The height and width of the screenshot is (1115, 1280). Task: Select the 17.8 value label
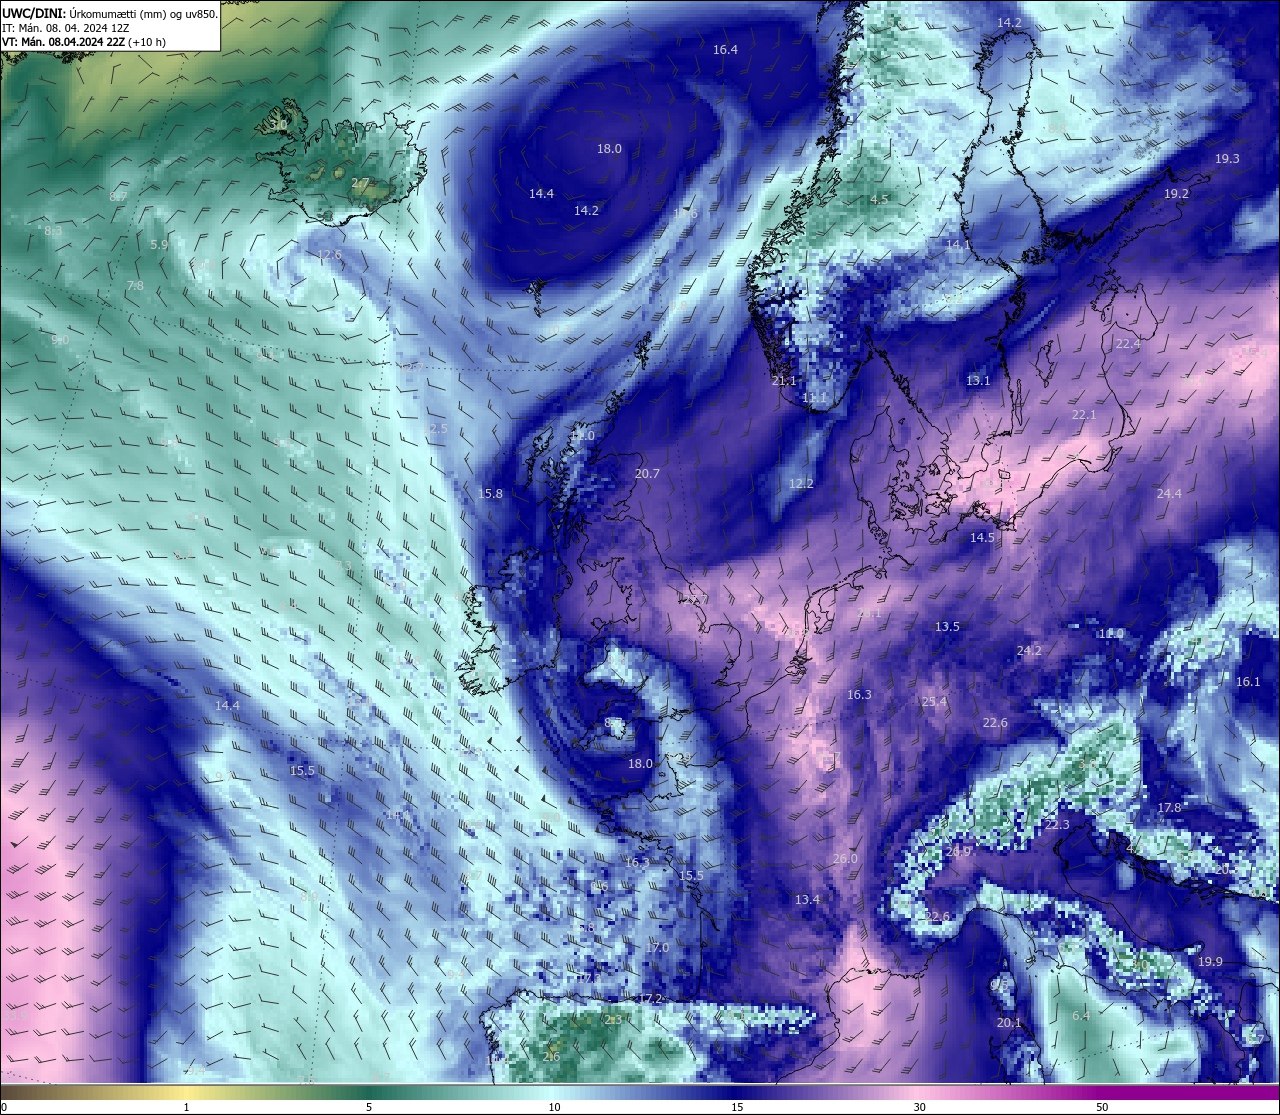pyautogui.click(x=1169, y=807)
